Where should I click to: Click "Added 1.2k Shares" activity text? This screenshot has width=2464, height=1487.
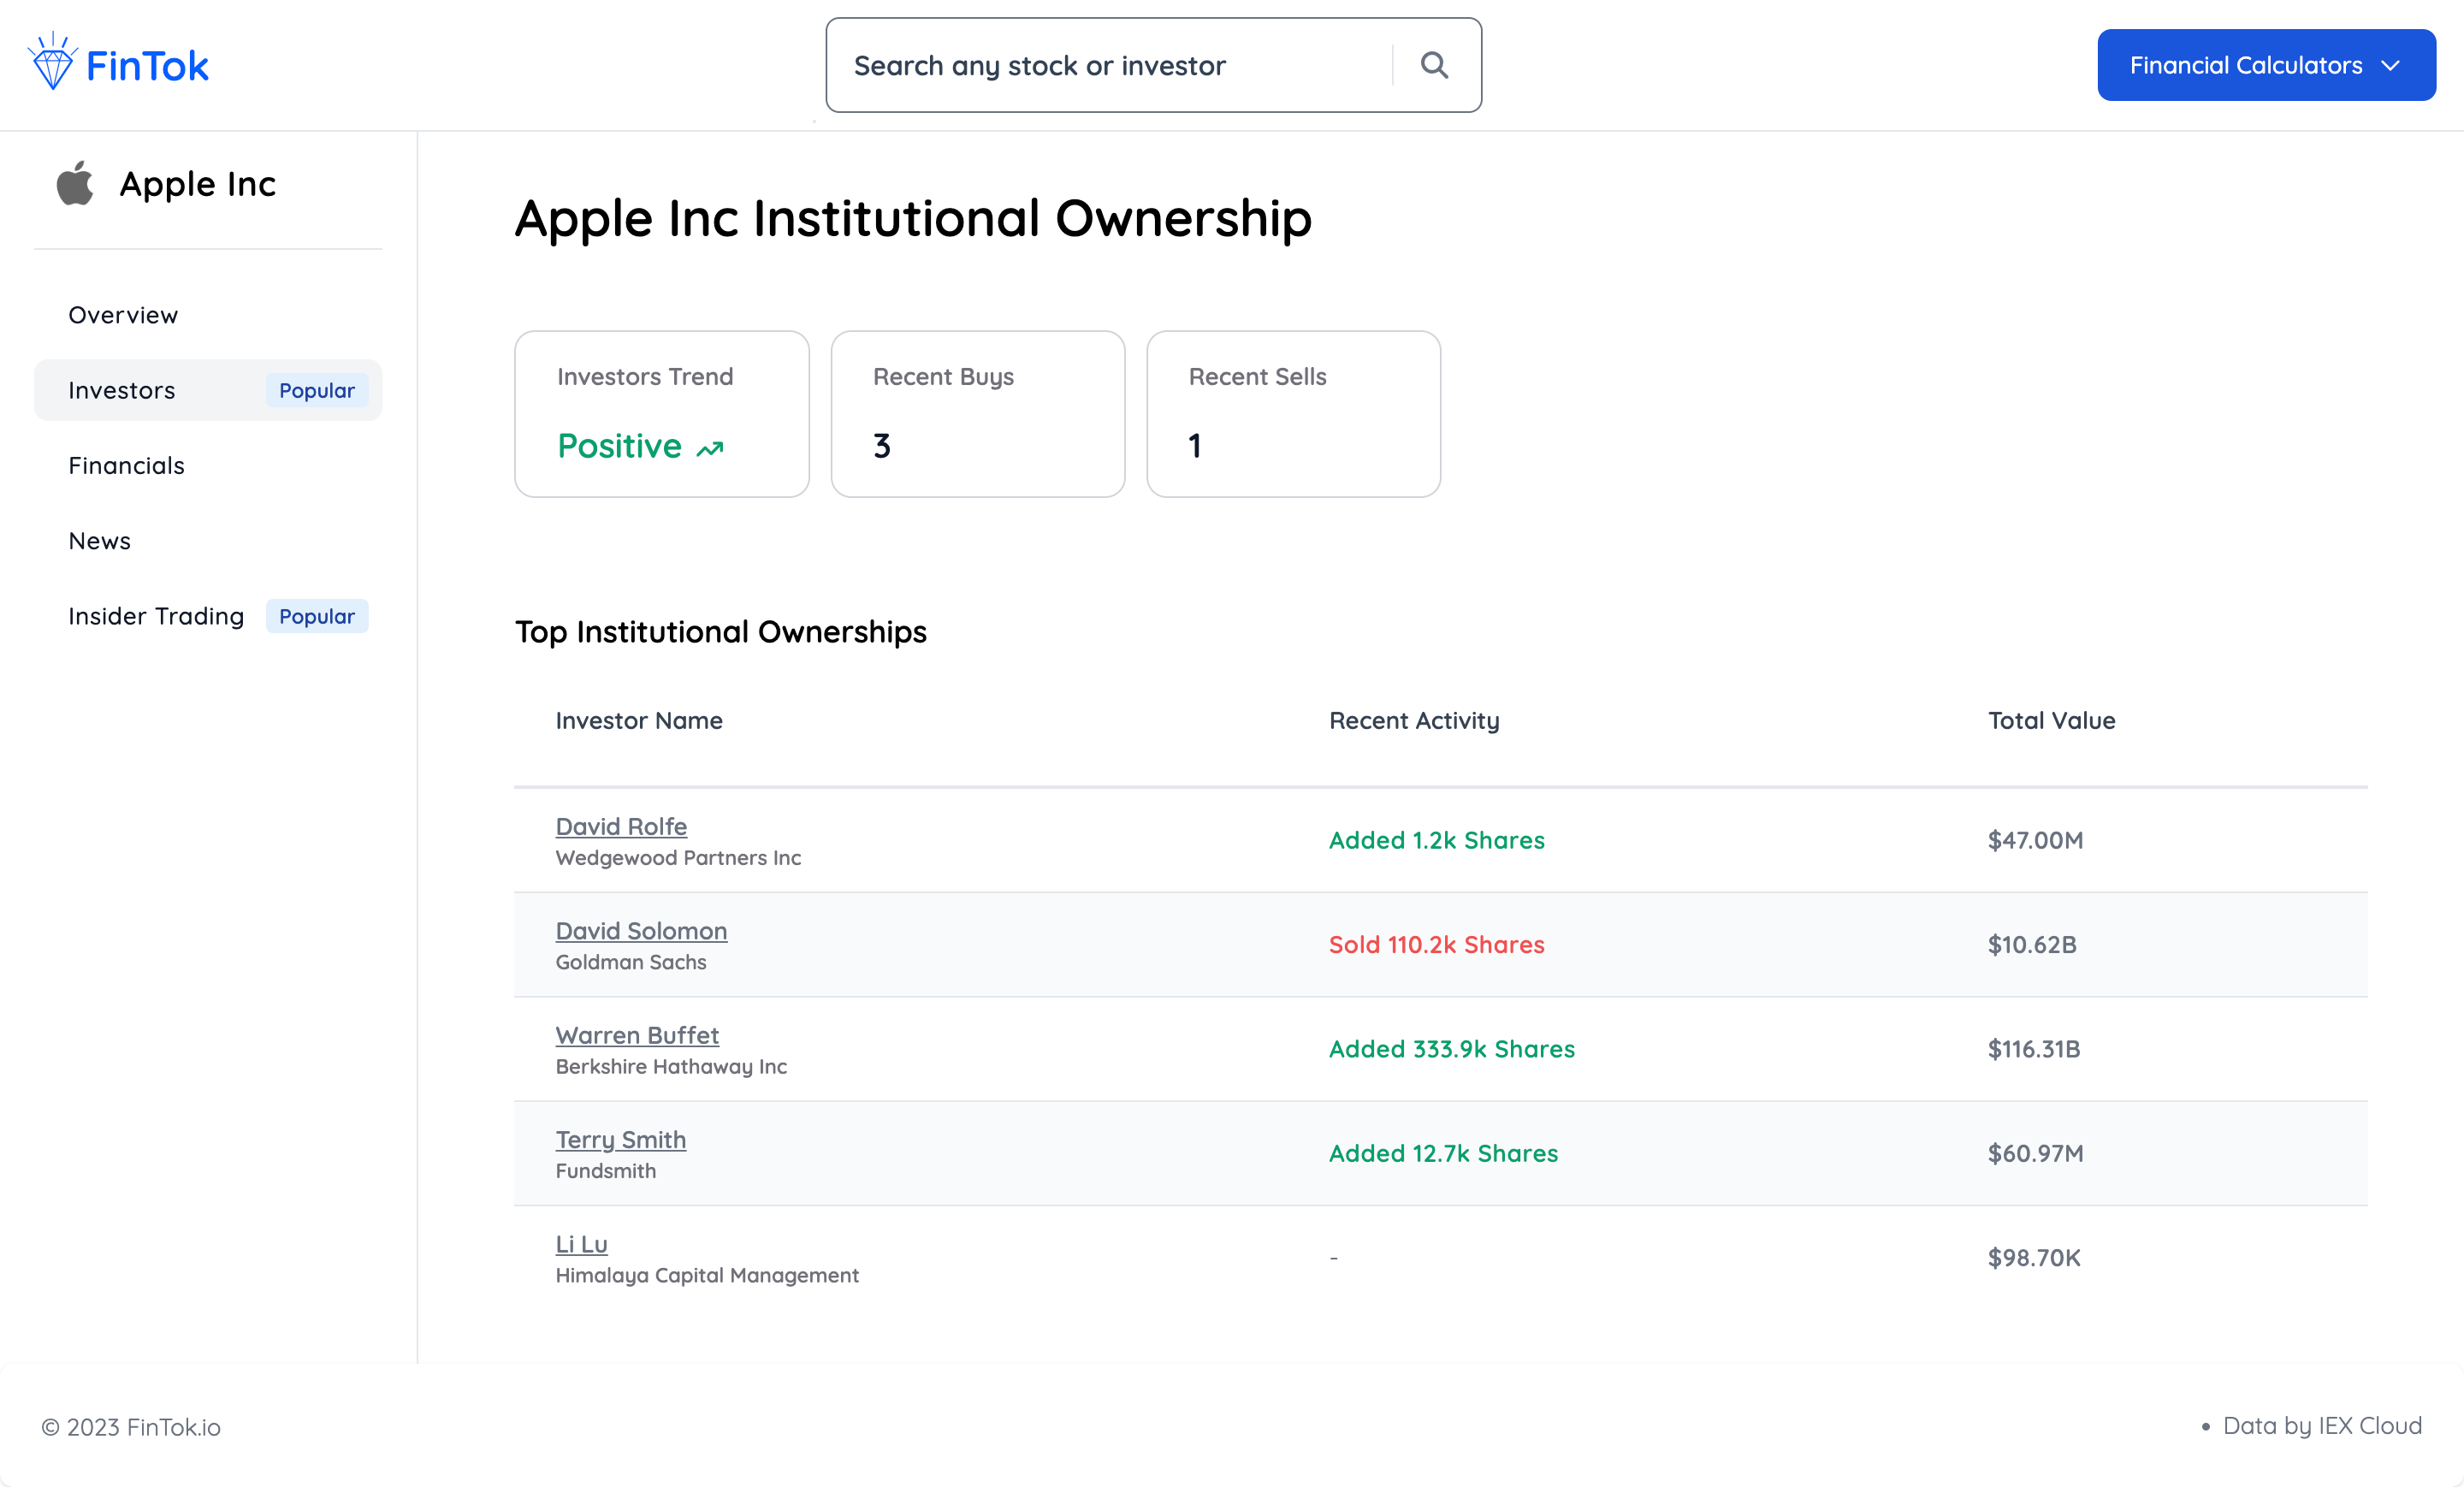coord(1436,840)
